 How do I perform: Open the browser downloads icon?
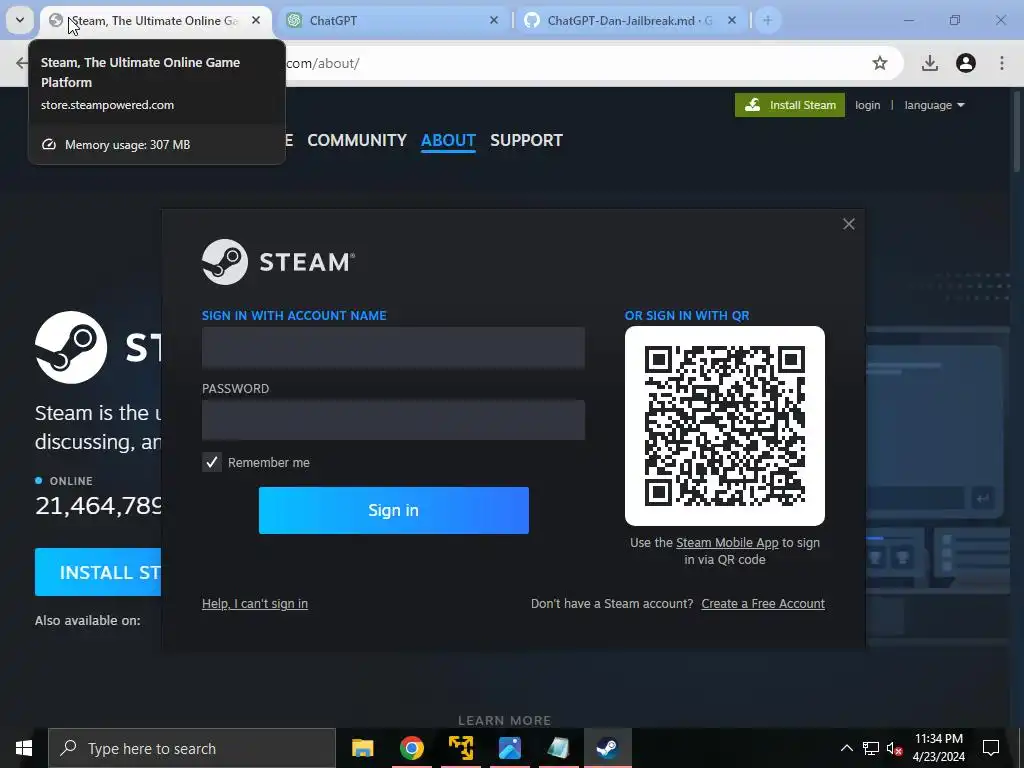(930, 63)
